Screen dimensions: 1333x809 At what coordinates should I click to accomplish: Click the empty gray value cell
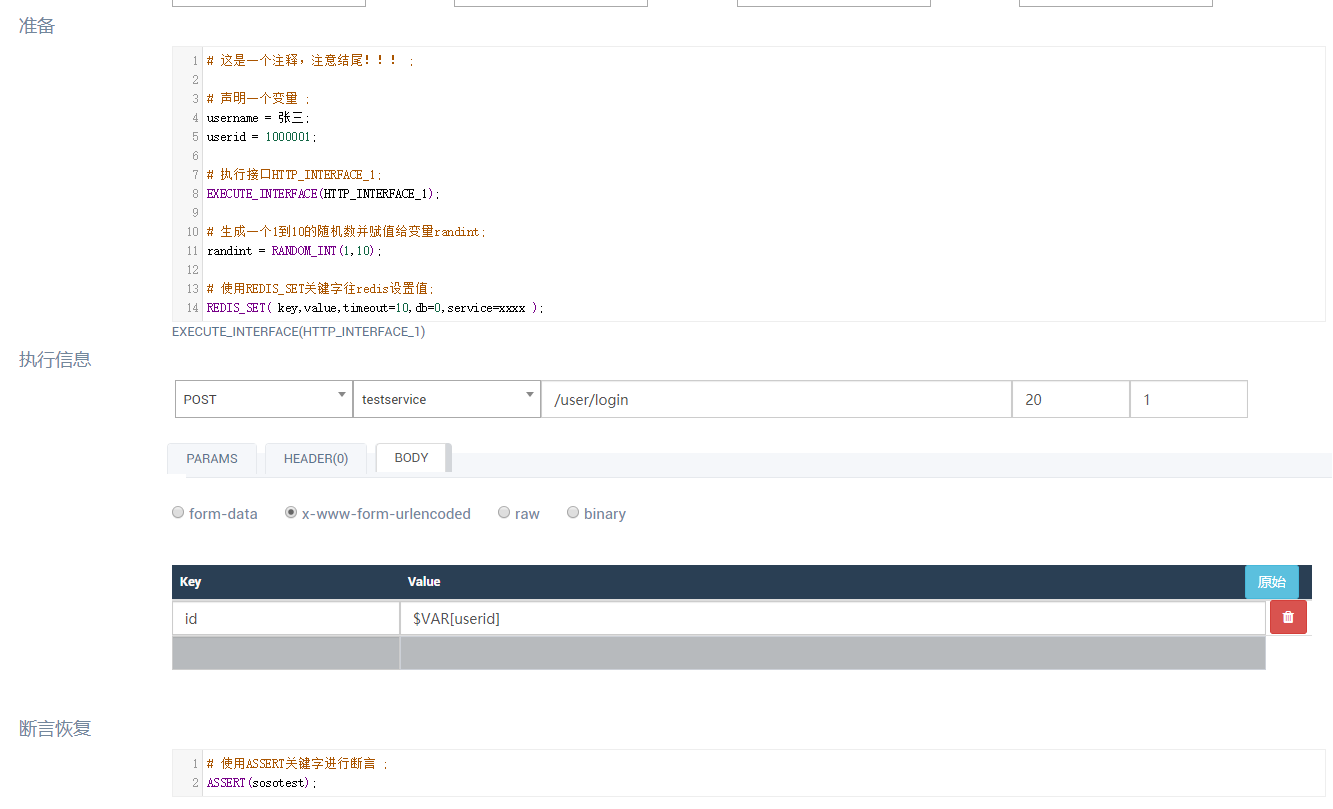(833, 653)
